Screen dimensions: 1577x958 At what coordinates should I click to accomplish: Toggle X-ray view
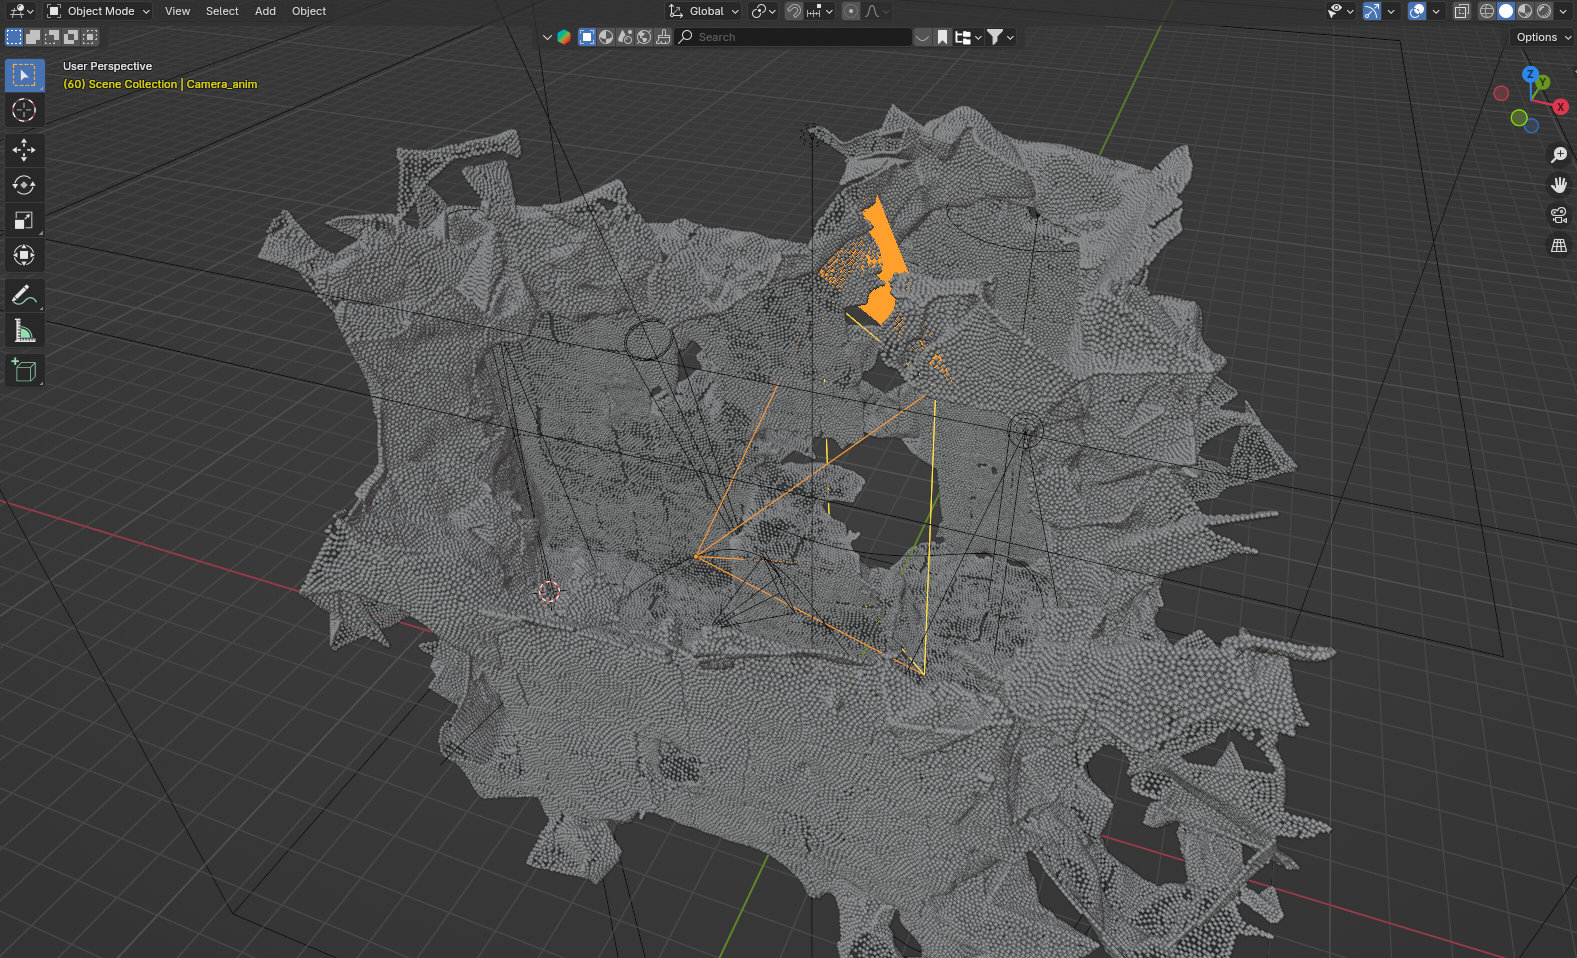[1461, 11]
